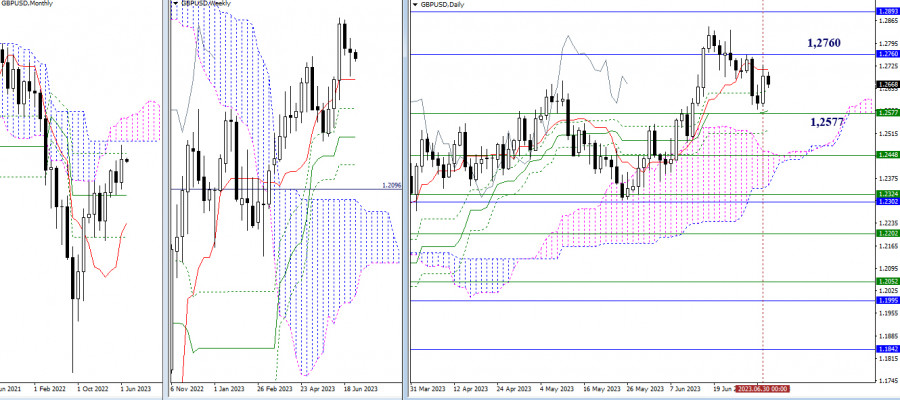
Task: Select the bold 1,2577 text annotation
Action: [x=827, y=121]
